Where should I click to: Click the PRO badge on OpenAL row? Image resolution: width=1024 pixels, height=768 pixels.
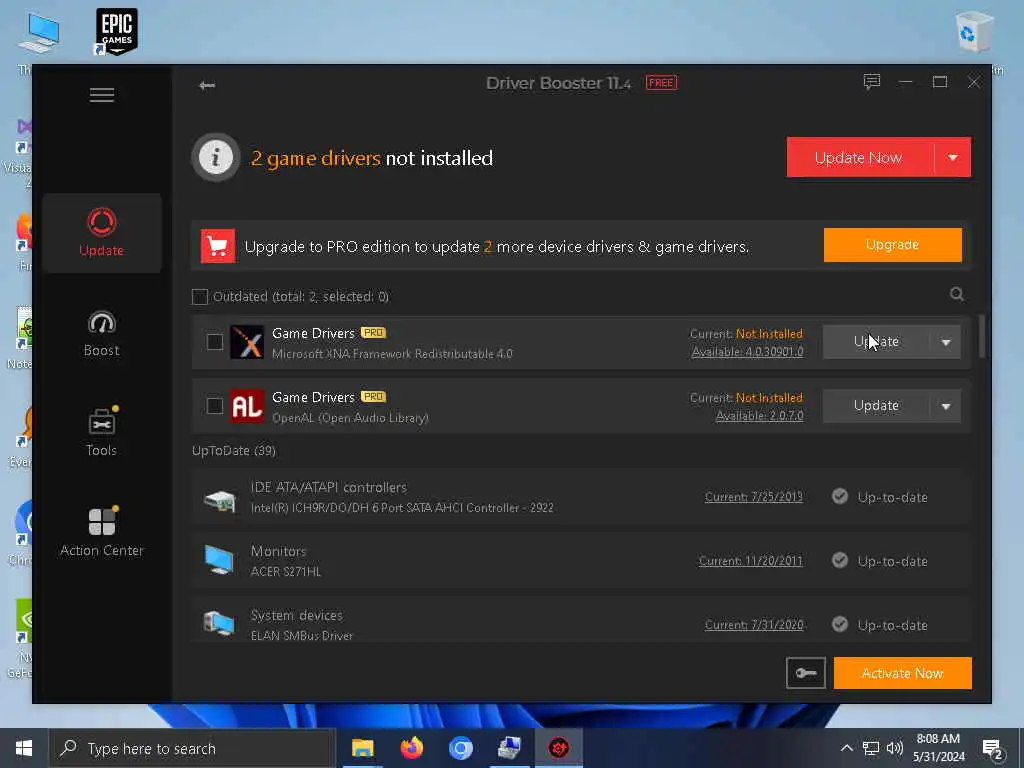(x=374, y=396)
